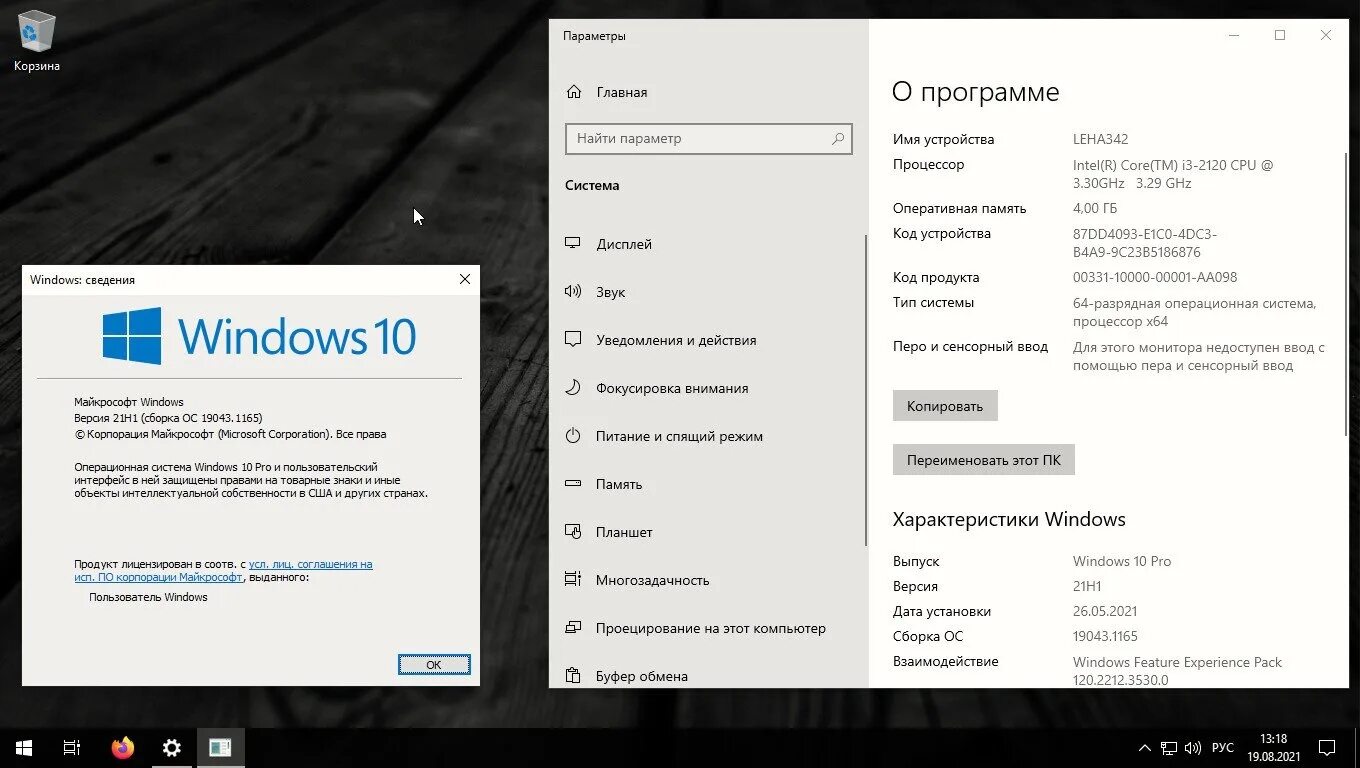Image resolution: width=1360 pixels, height=768 pixels.
Task: Click Переименовать этот ПК button
Action: tap(984, 460)
